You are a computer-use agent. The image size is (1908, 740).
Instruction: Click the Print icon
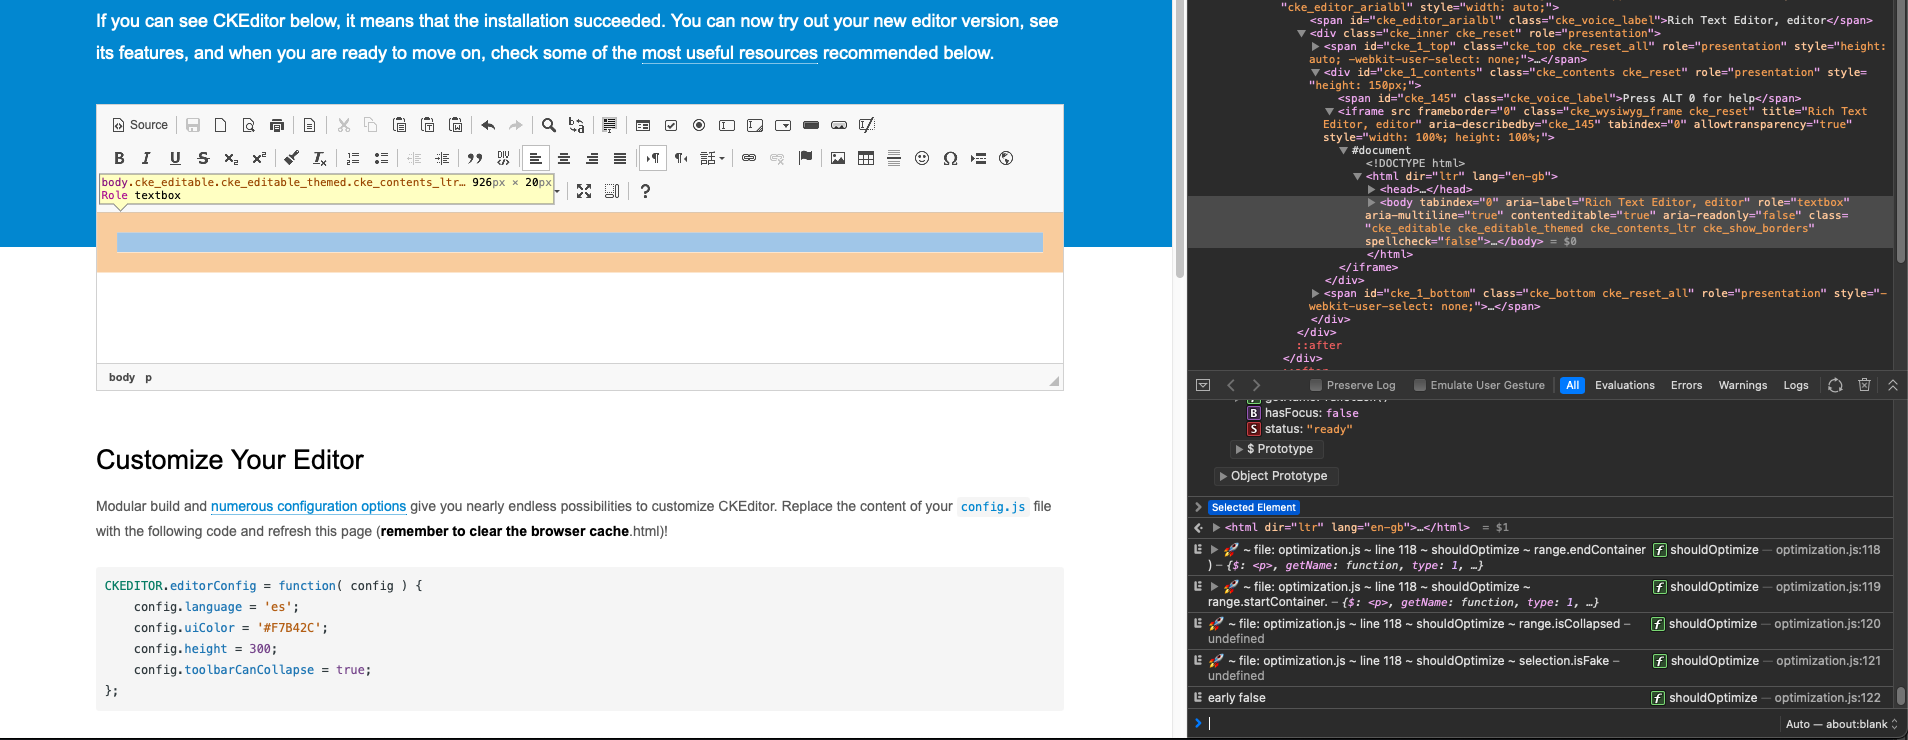tap(276, 125)
